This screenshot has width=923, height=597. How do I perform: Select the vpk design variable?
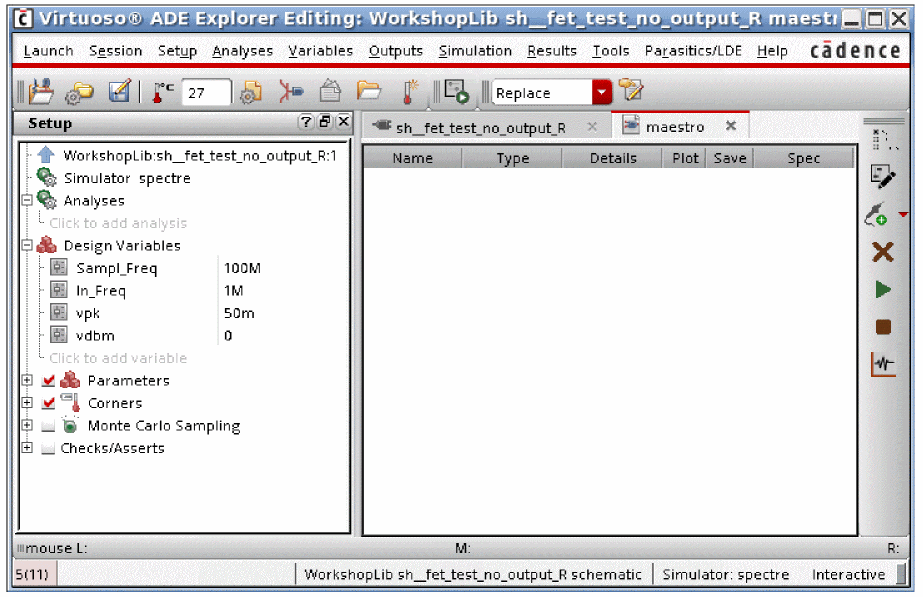[88, 313]
